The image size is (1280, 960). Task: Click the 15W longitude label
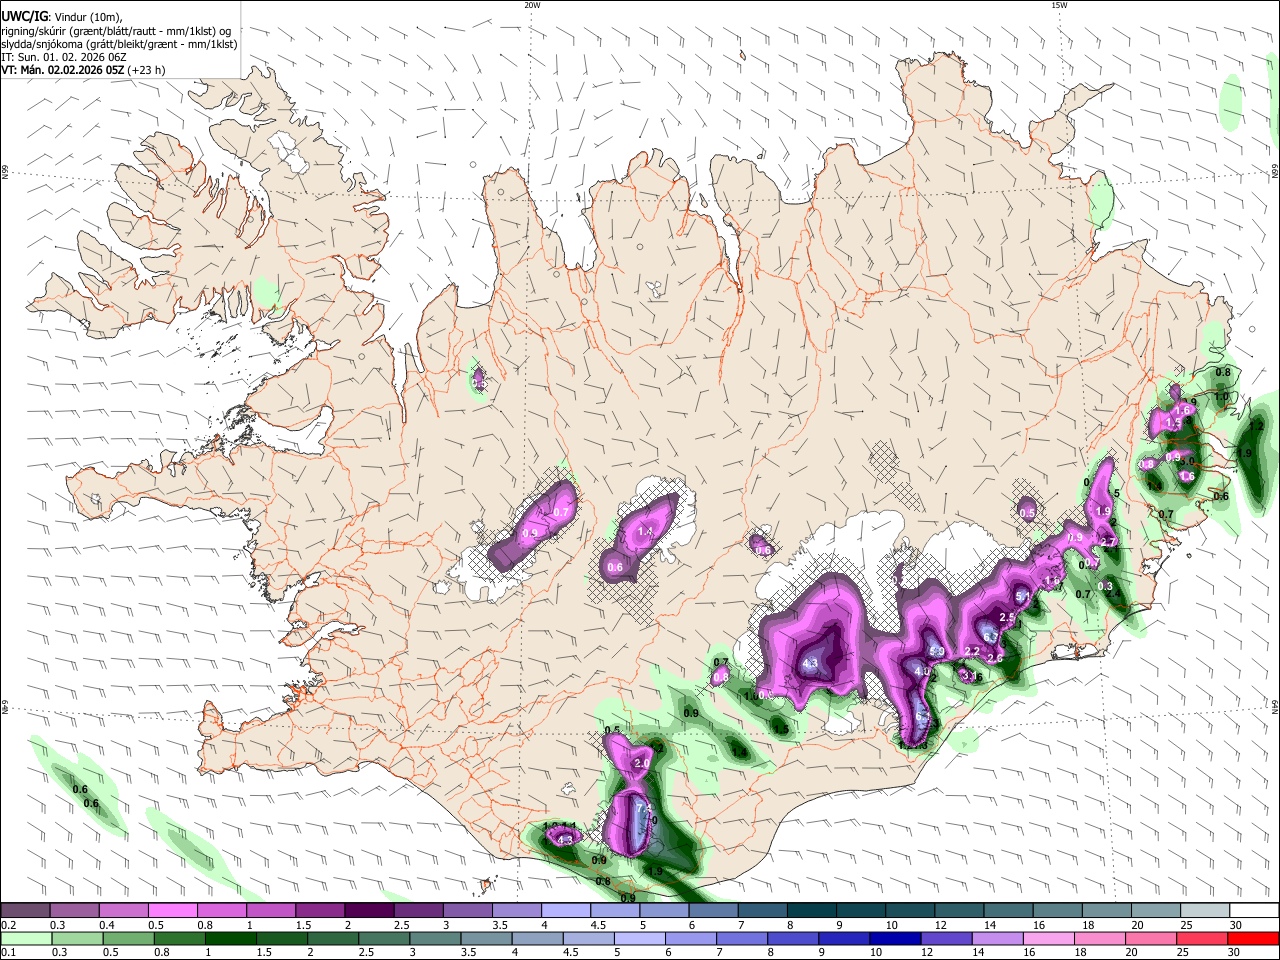1059,5
